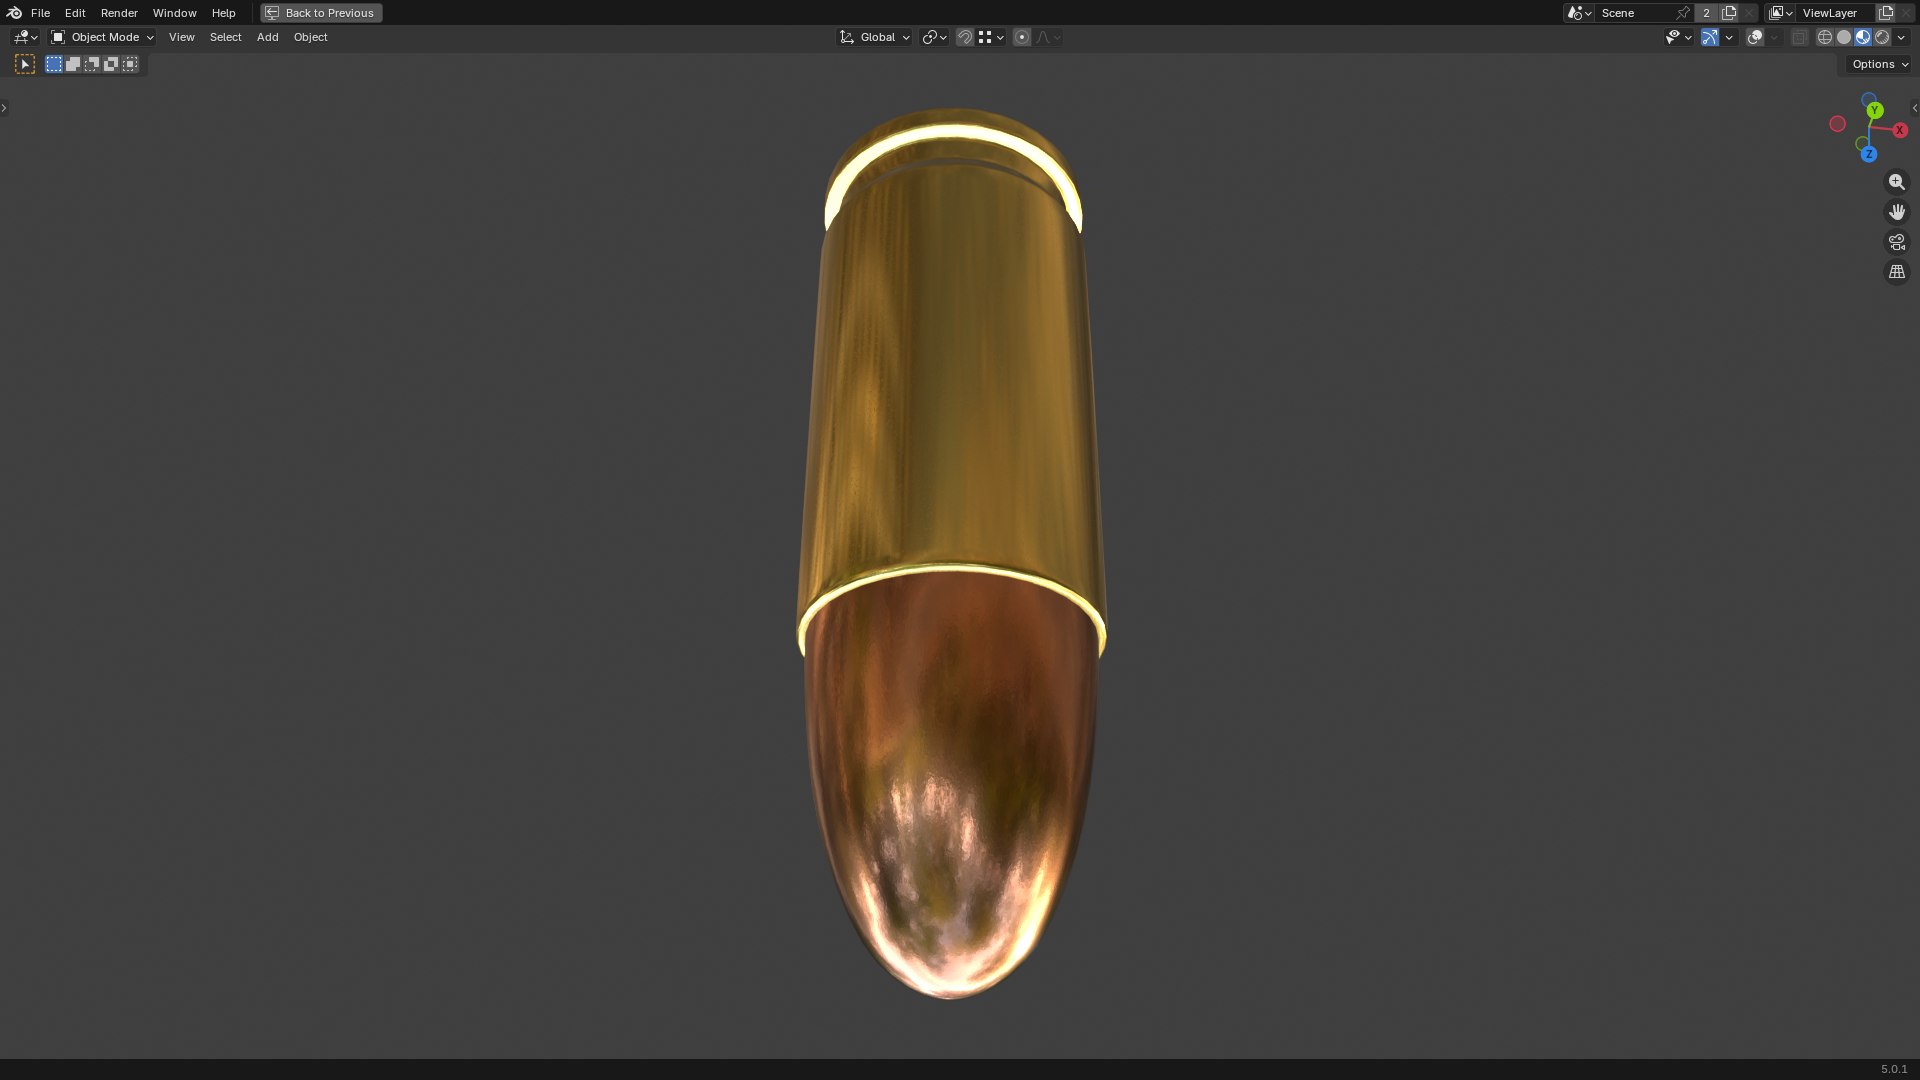
Task: Pin the Scene to workspace
Action: pos(1683,13)
